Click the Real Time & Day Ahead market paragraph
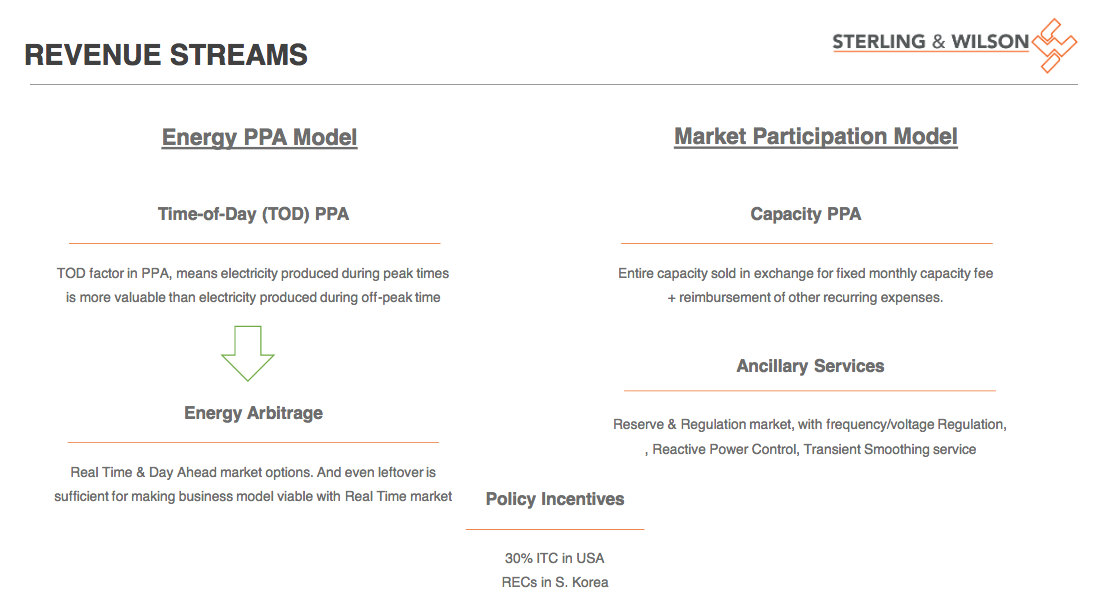Image resolution: width=1098 pixels, height=601 pixels. coord(253,484)
